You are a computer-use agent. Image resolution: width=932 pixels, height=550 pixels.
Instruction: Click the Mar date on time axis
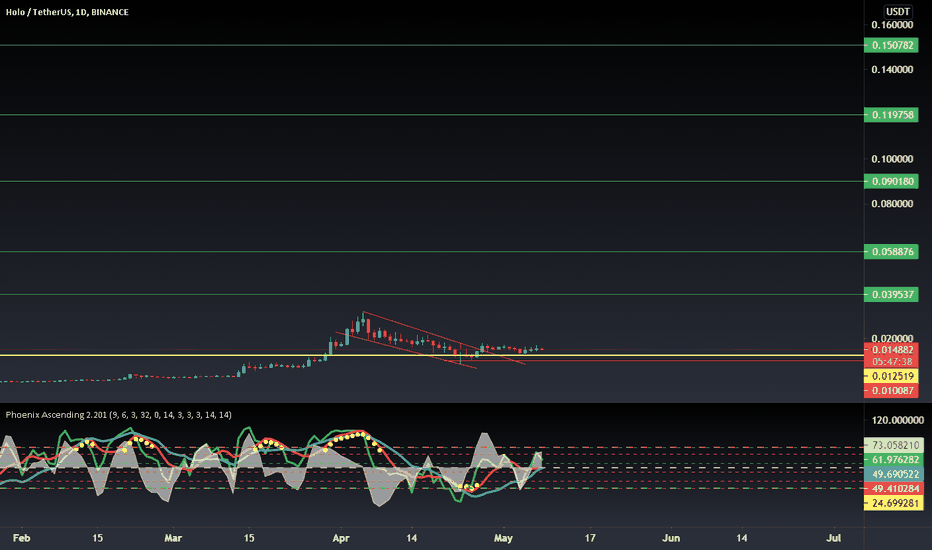coord(173,538)
